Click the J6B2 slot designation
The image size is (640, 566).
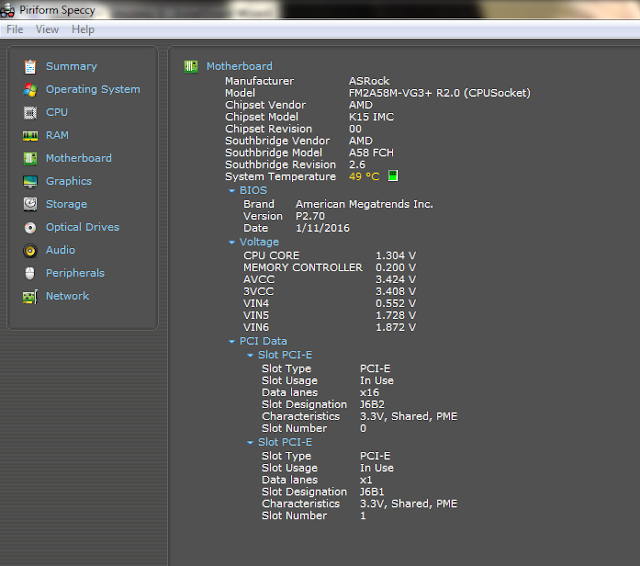coord(372,404)
